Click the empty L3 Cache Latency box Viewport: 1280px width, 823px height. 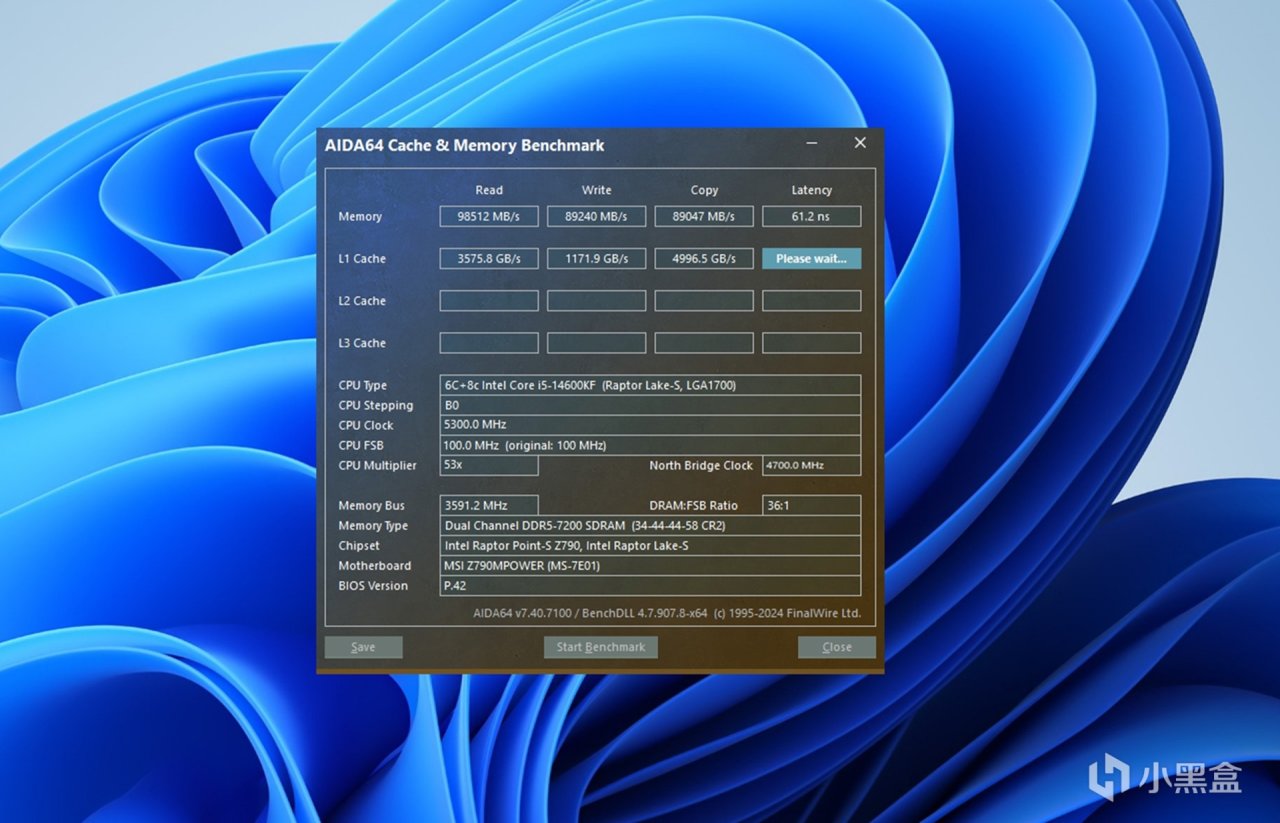(x=812, y=343)
